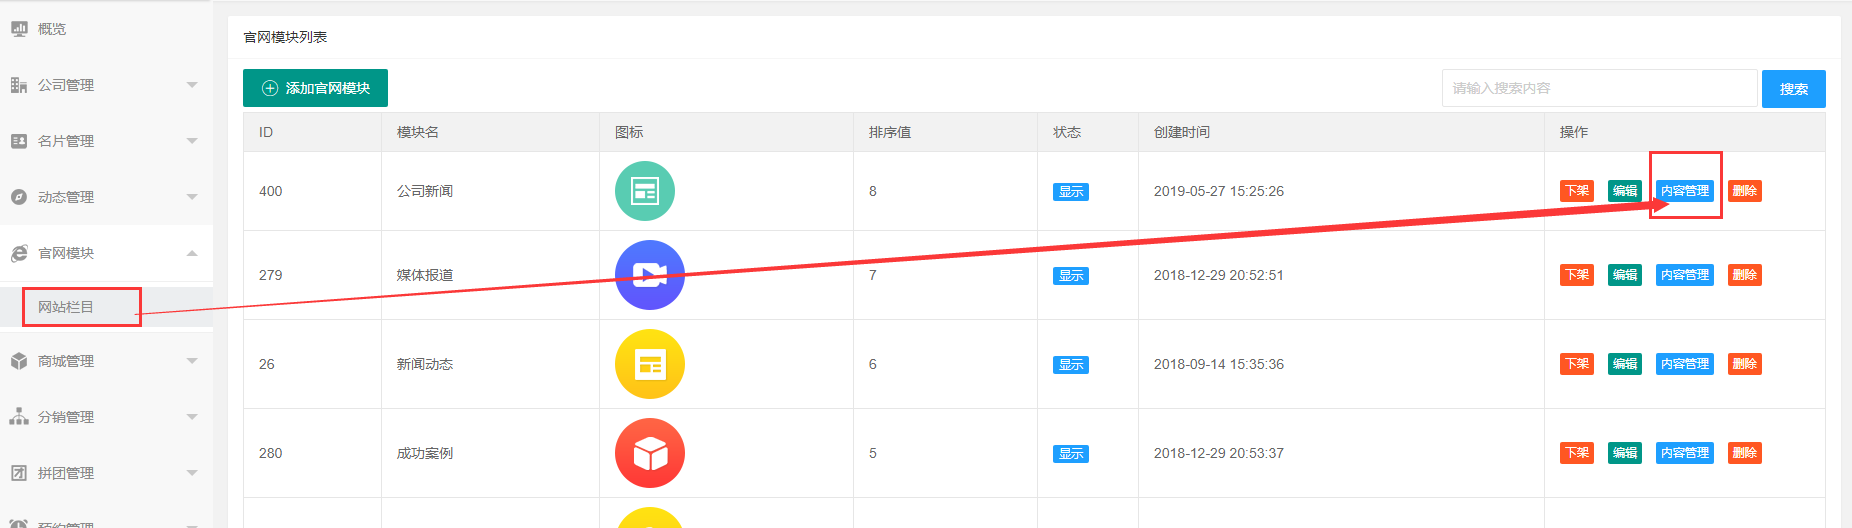The height and width of the screenshot is (528, 1852).
Task: Toggle 显示 status for 媒体报道 row
Action: pyautogui.click(x=1070, y=276)
